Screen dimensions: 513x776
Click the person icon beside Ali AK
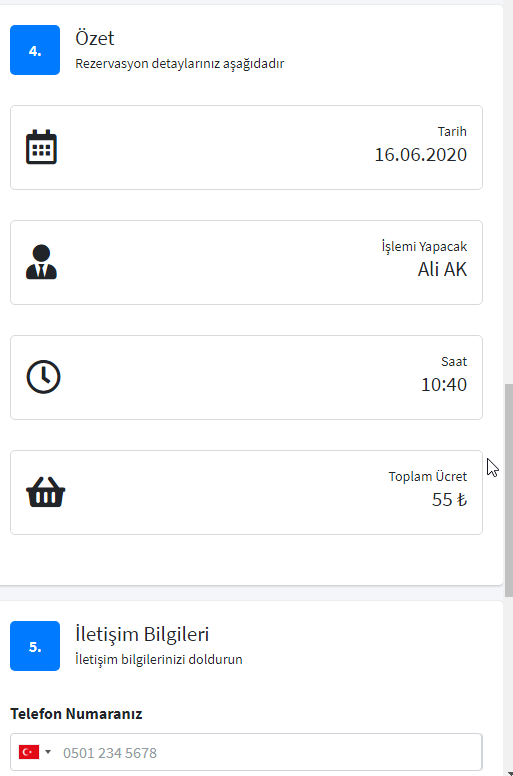pos(42,262)
